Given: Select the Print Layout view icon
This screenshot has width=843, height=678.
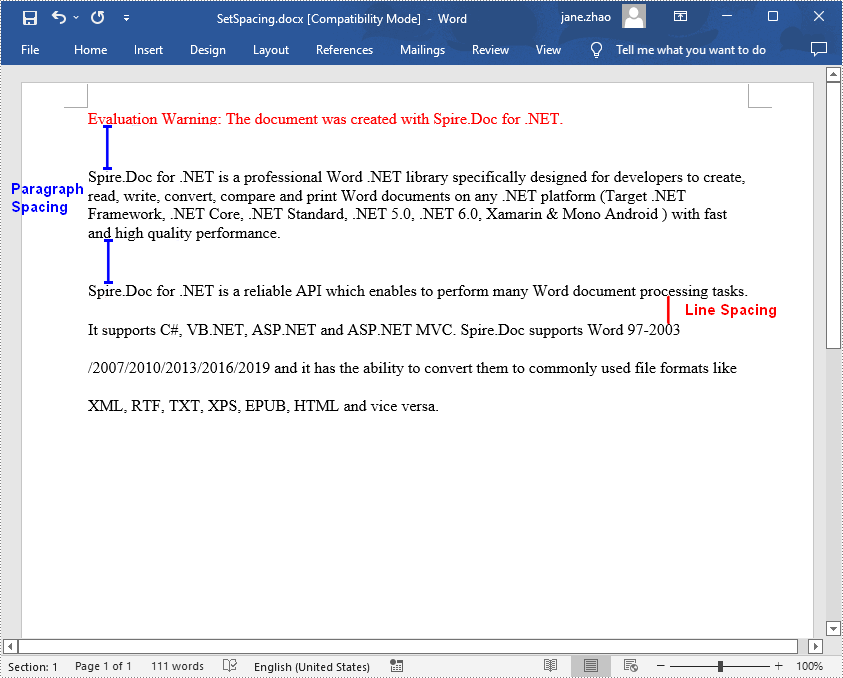Looking at the screenshot, I should (590, 665).
